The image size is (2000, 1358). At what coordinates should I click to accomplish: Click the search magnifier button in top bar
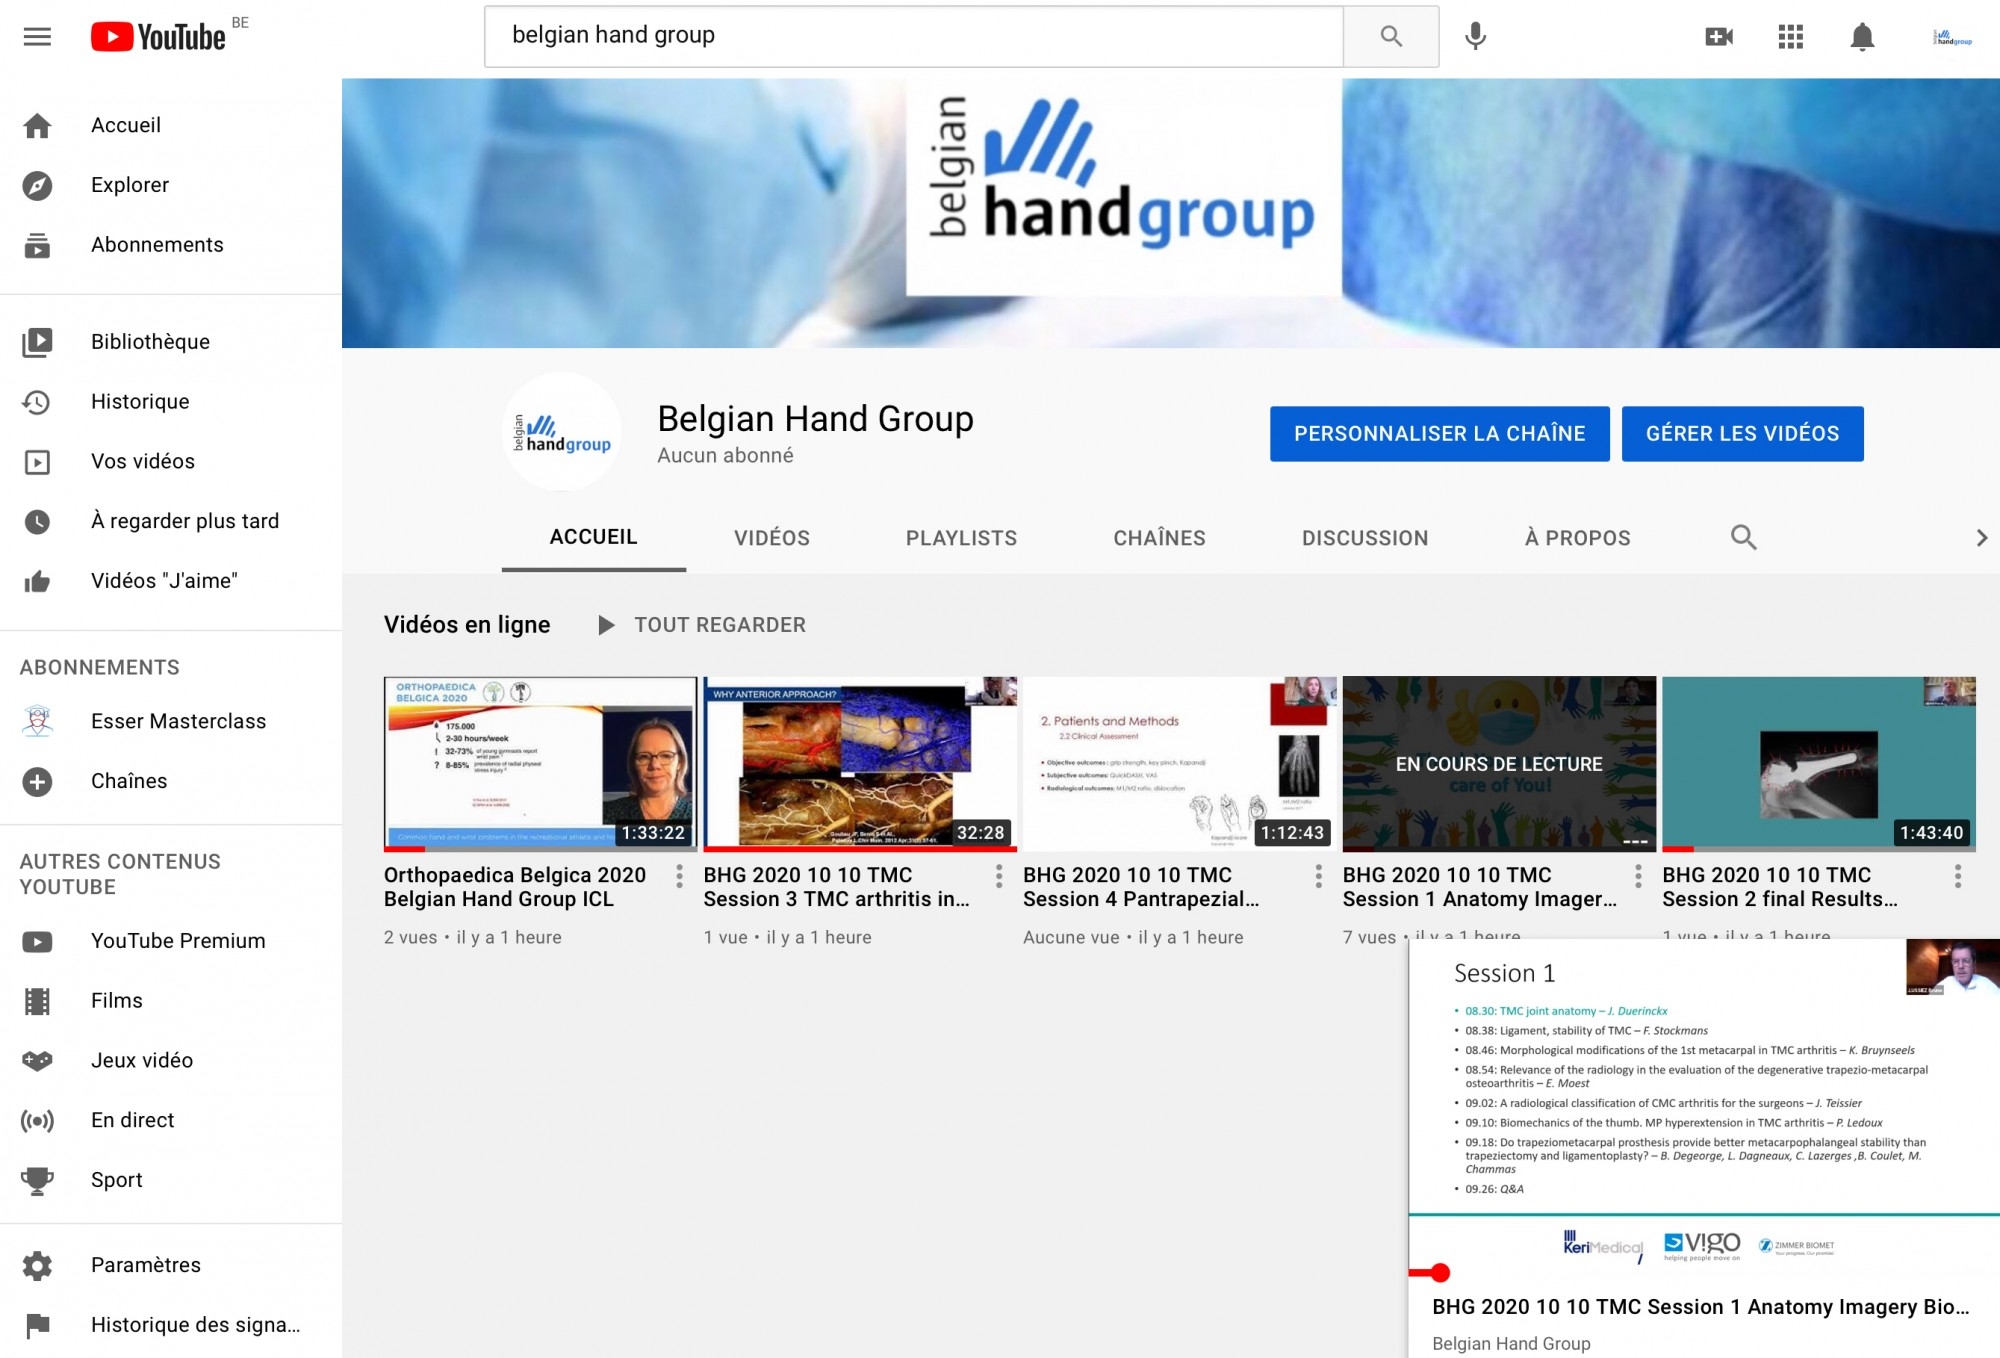[x=1390, y=37]
